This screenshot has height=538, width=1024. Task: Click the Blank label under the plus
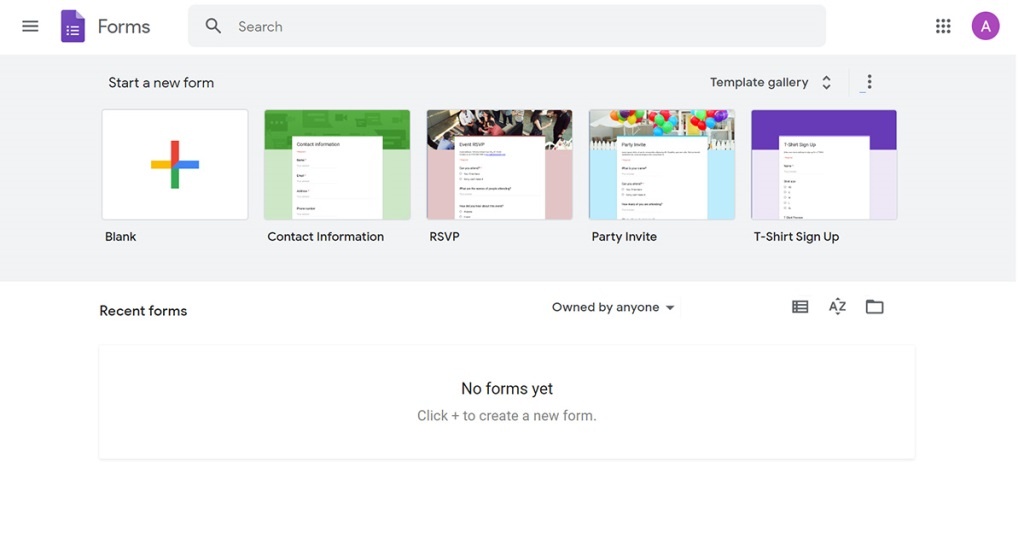pos(121,237)
